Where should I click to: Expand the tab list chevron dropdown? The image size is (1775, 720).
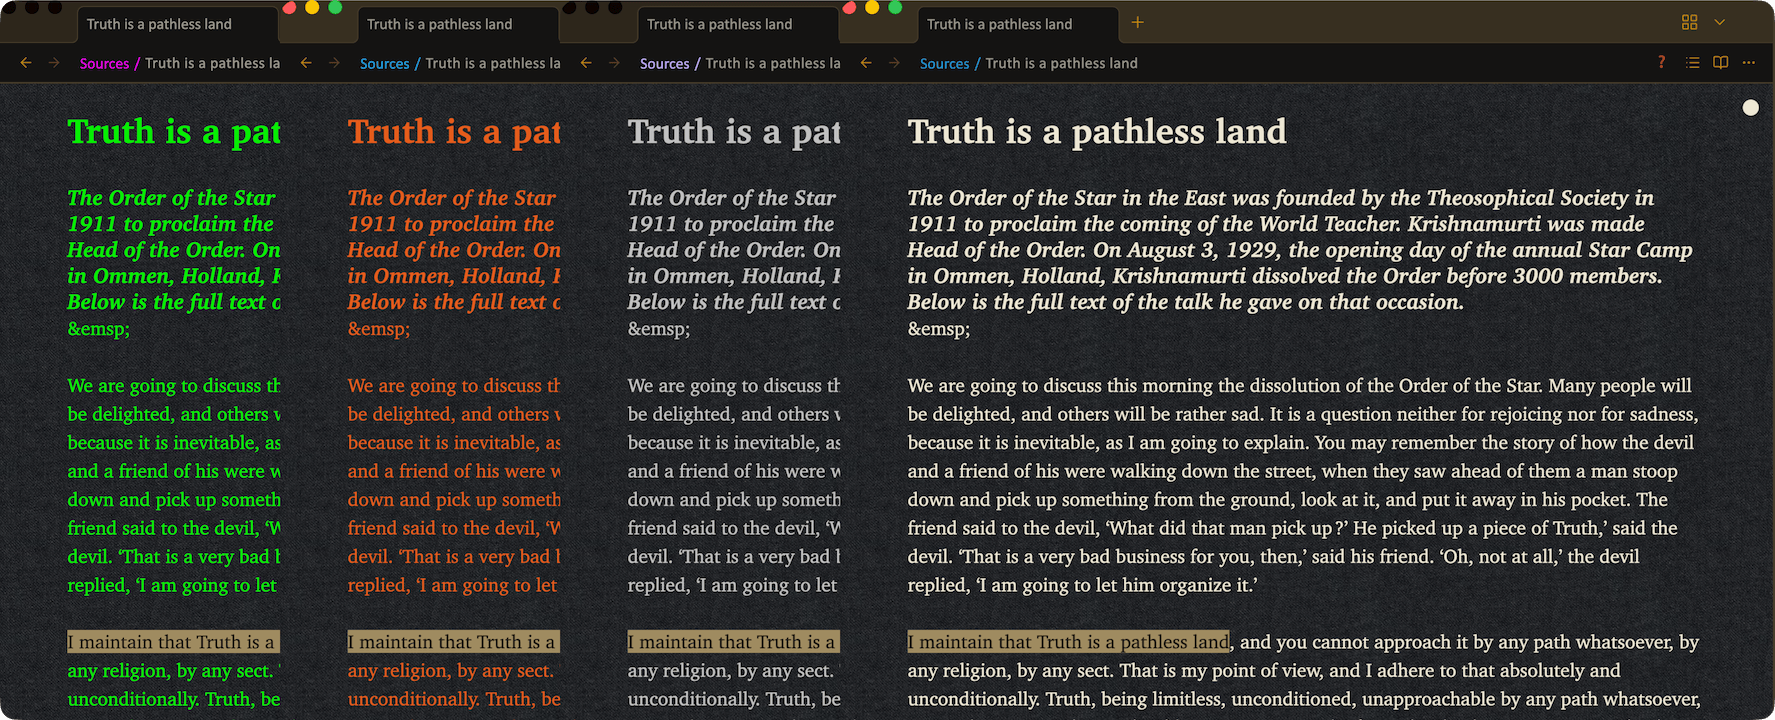pos(1719,22)
